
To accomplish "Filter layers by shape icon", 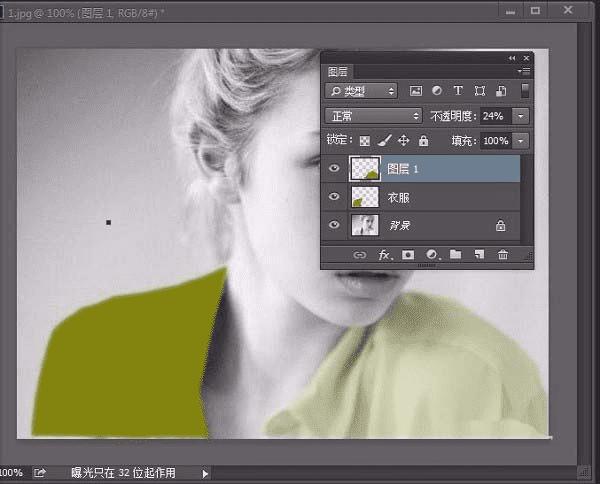I will [x=479, y=91].
